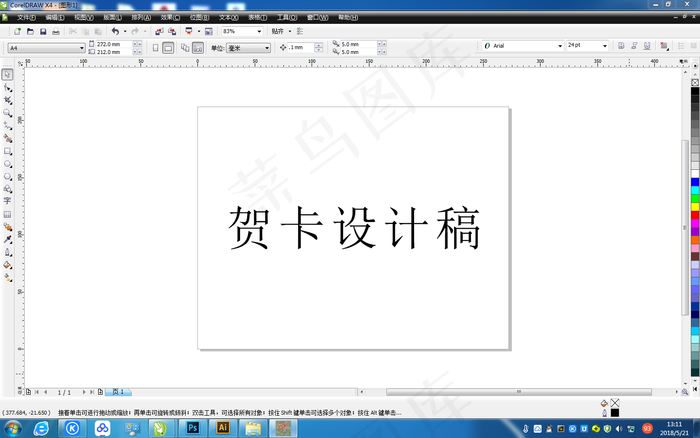Select the 页 1 page tab
This screenshot has width=700, height=438.
click(118, 392)
